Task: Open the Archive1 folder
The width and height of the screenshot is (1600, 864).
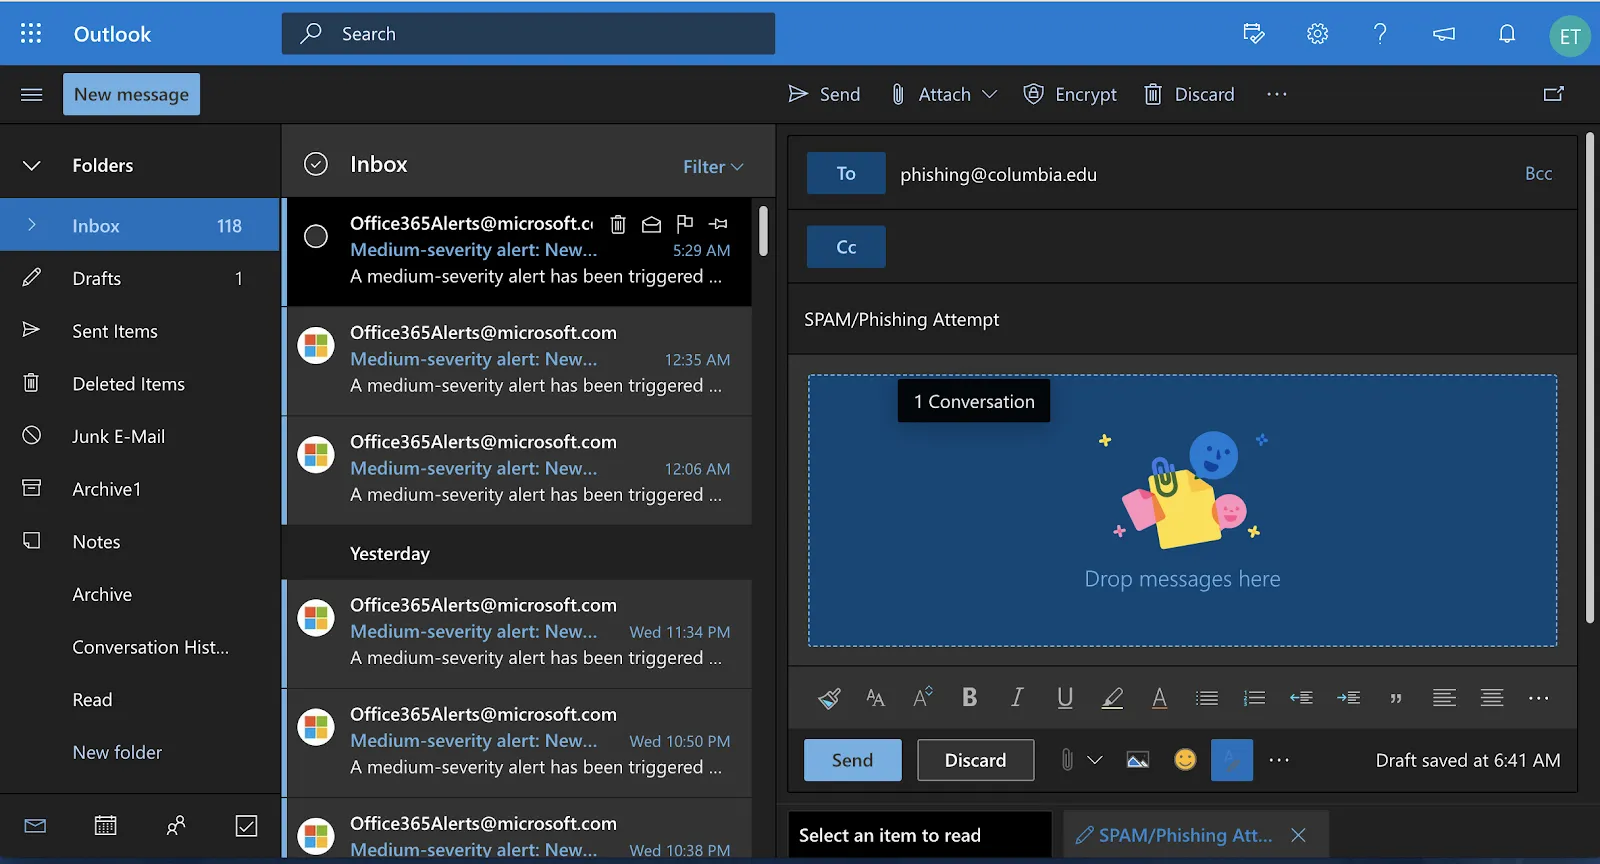Action: 140,489
